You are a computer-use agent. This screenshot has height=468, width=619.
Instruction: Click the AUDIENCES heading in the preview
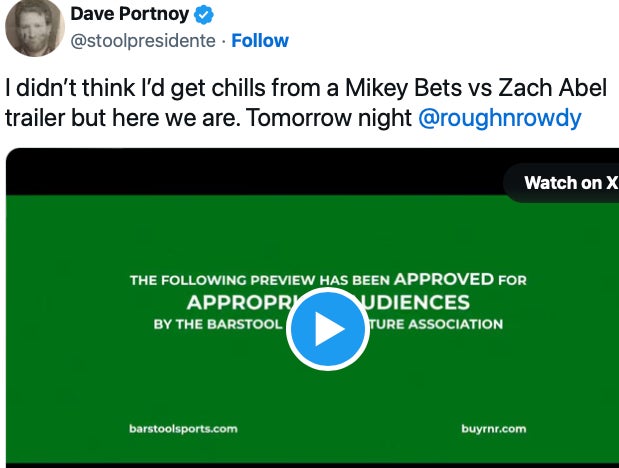click(x=415, y=302)
